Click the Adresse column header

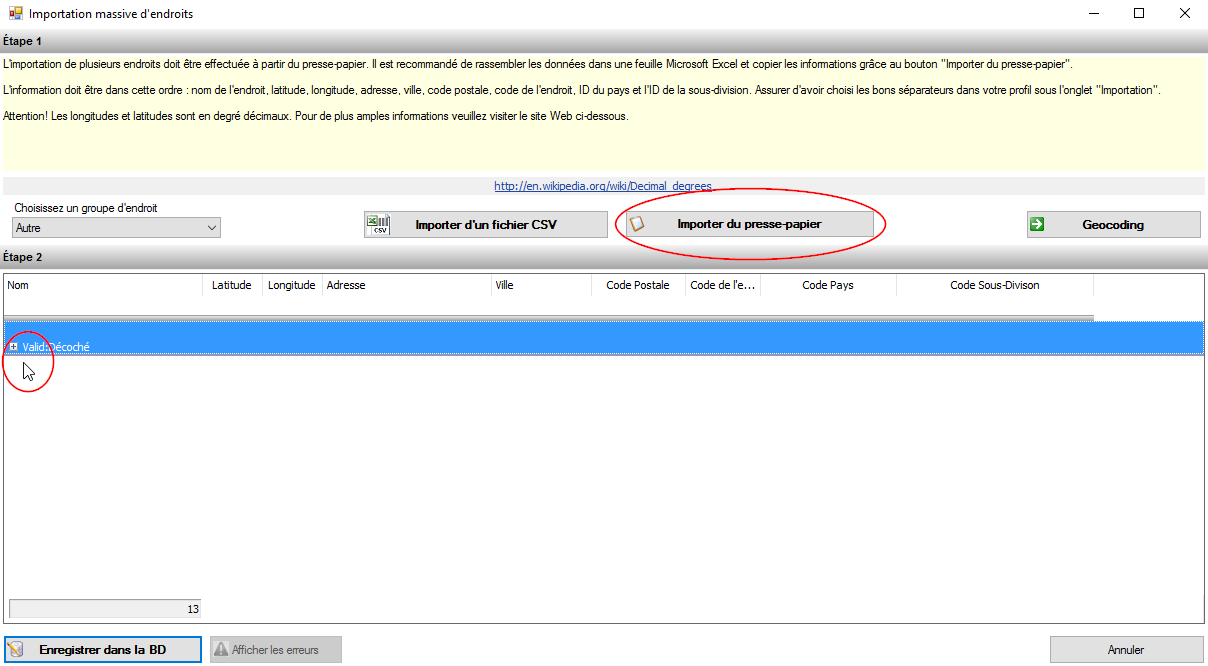click(x=405, y=285)
